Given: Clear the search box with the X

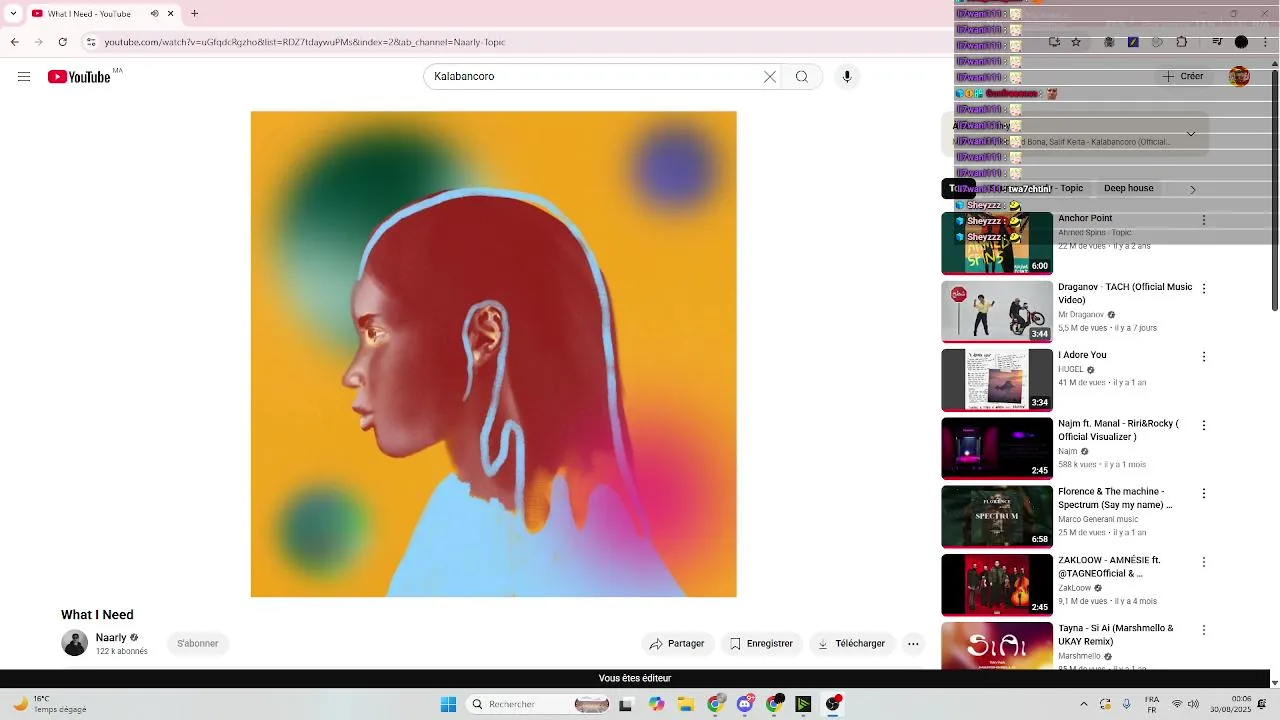Looking at the screenshot, I should click(770, 77).
